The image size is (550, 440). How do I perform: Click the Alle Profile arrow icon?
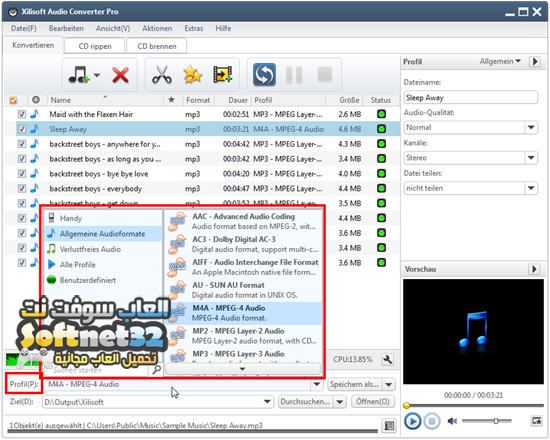pos(52,264)
